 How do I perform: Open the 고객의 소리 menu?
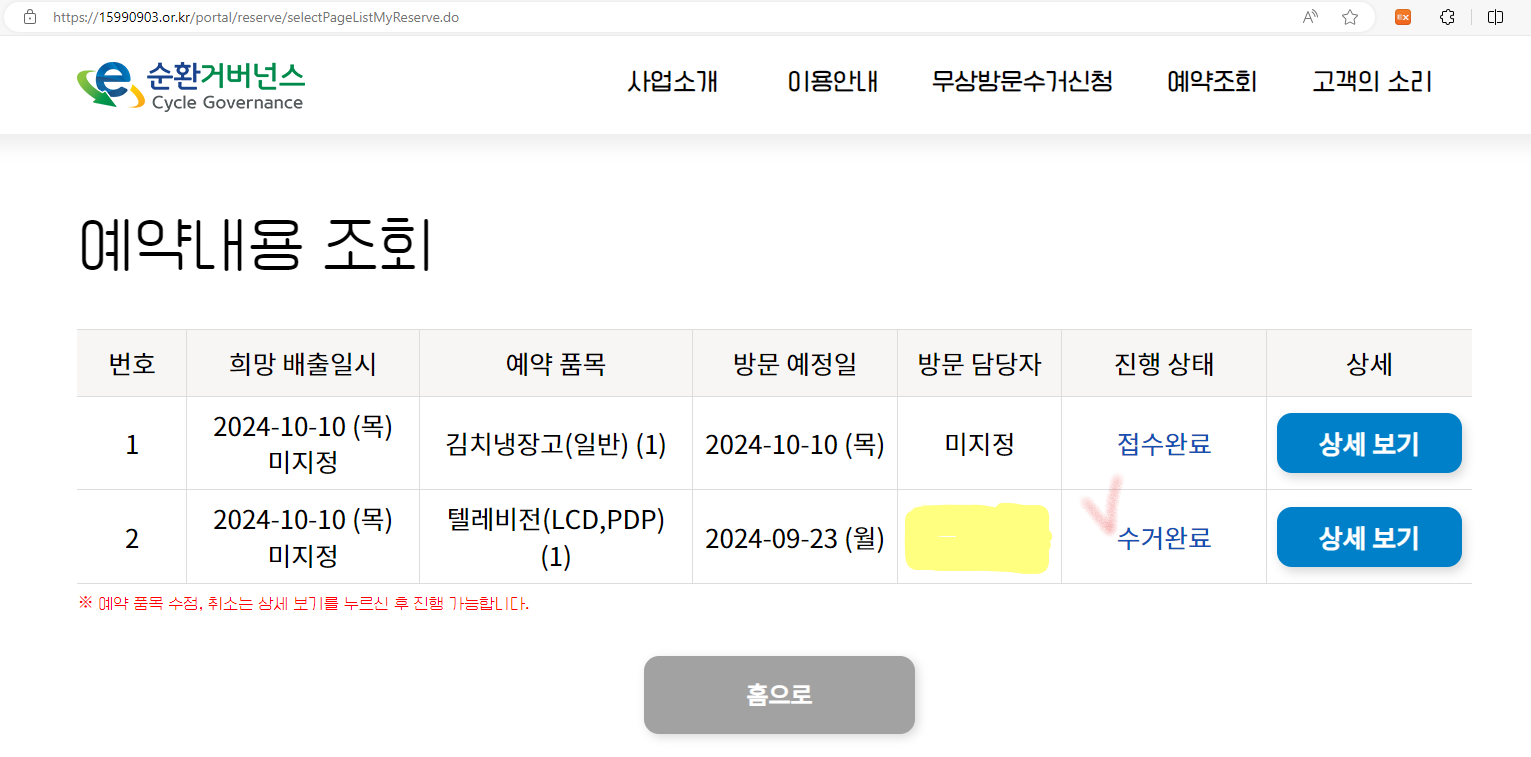point(1372,82)
